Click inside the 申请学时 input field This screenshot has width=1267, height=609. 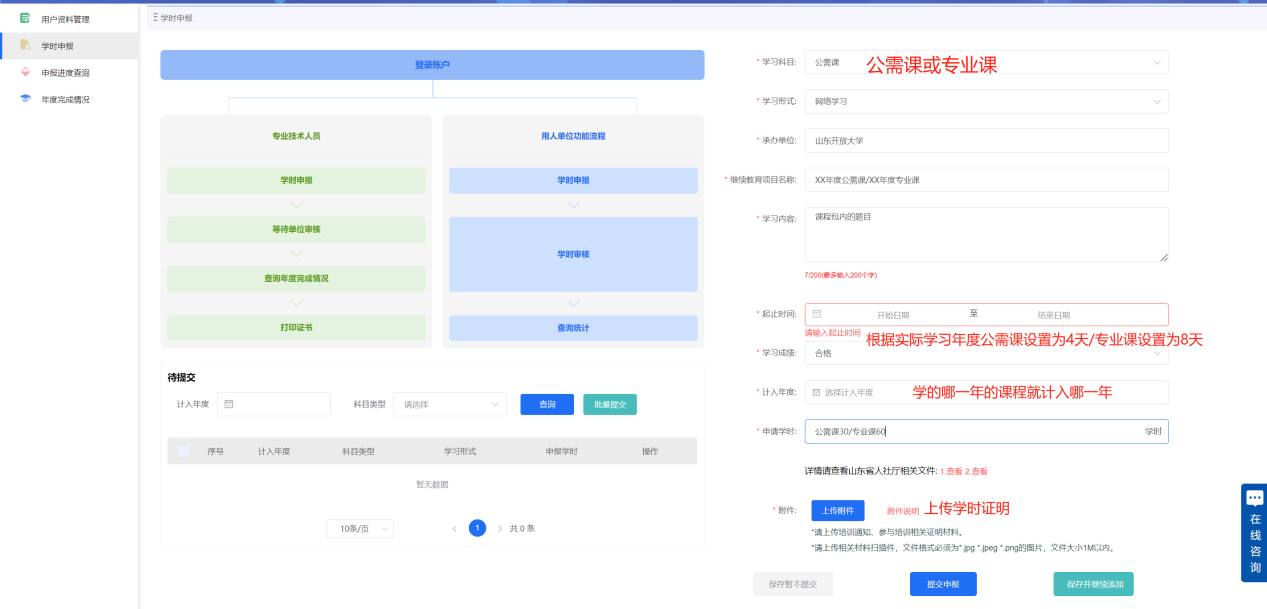(960, 431)
